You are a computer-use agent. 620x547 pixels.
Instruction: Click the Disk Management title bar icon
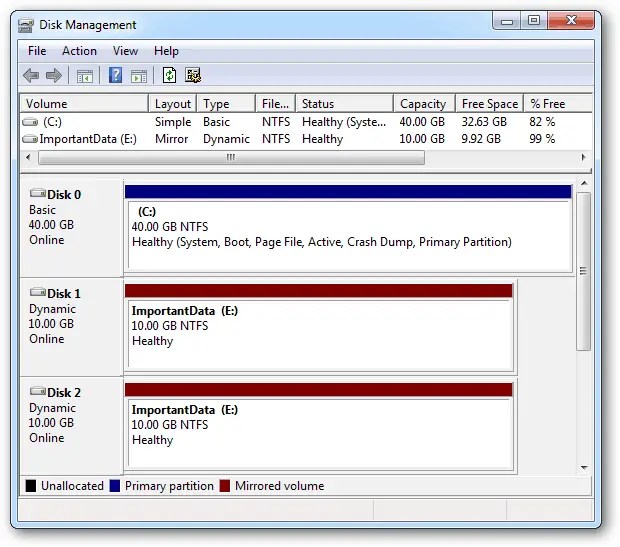click(26, 25)
